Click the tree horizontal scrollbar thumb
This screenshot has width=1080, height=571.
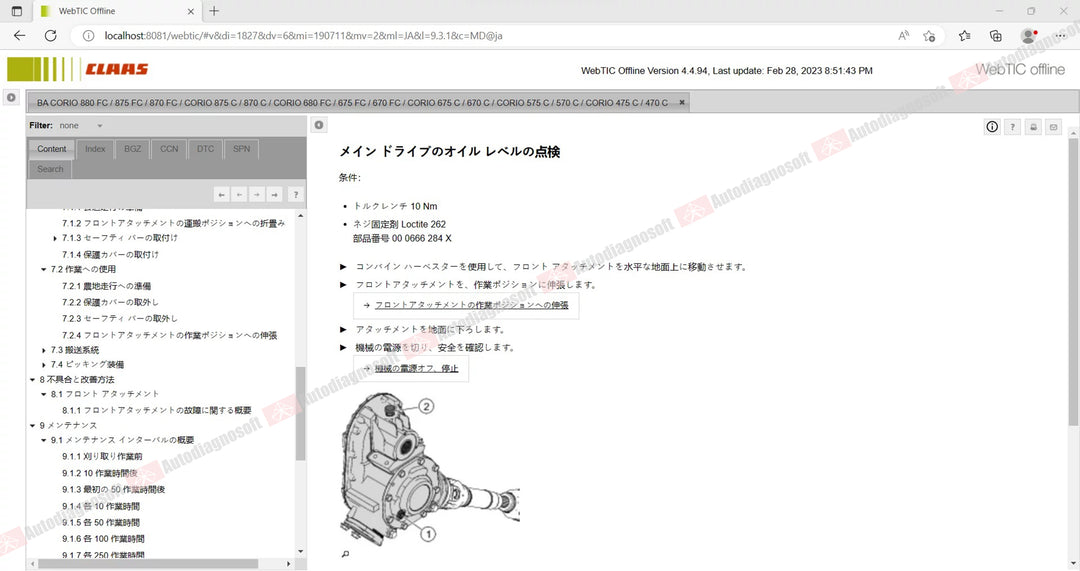[x=148, y=563]
